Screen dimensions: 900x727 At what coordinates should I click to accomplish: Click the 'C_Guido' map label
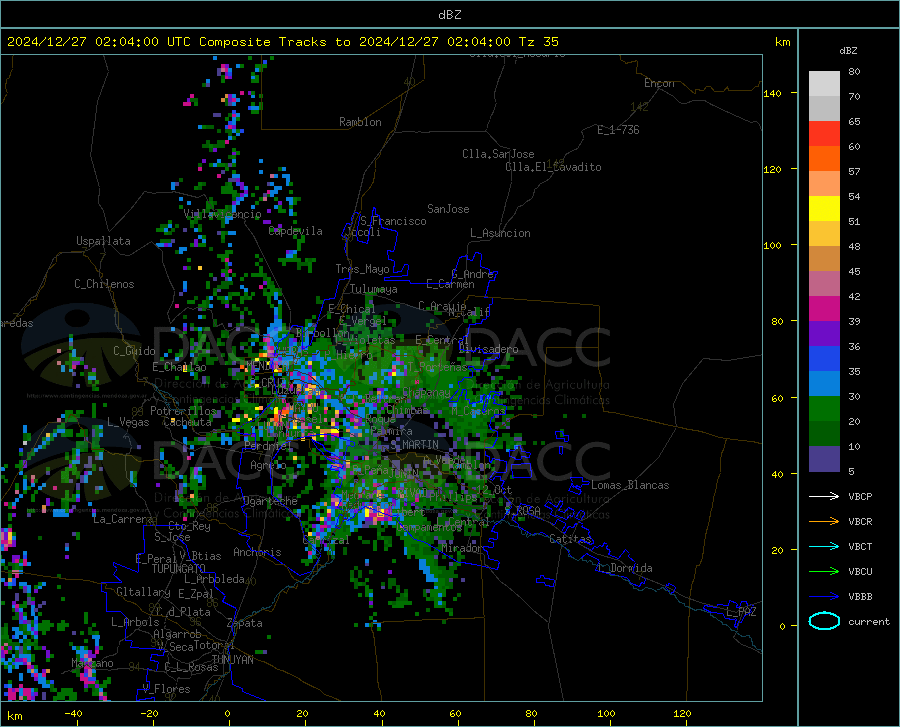134,351
